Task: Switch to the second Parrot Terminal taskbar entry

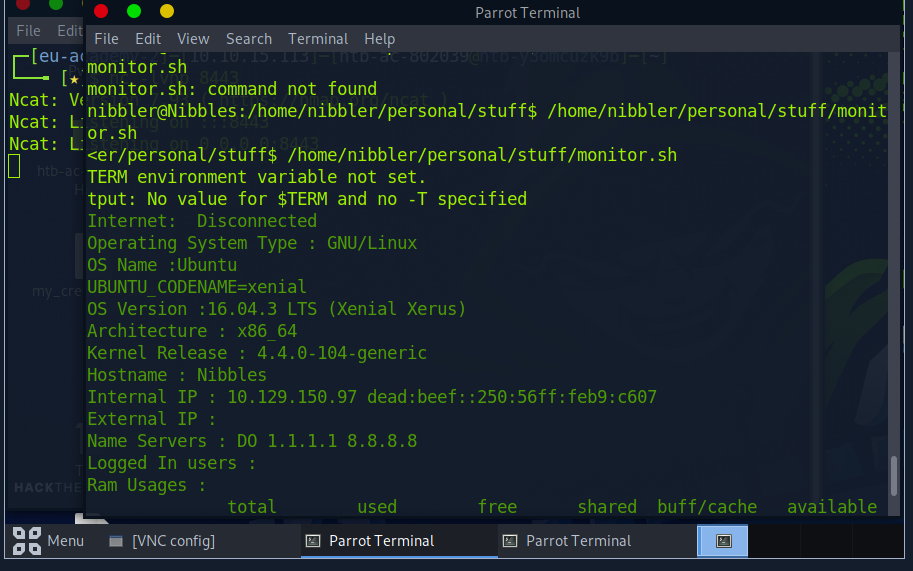Action: (578, 541)
